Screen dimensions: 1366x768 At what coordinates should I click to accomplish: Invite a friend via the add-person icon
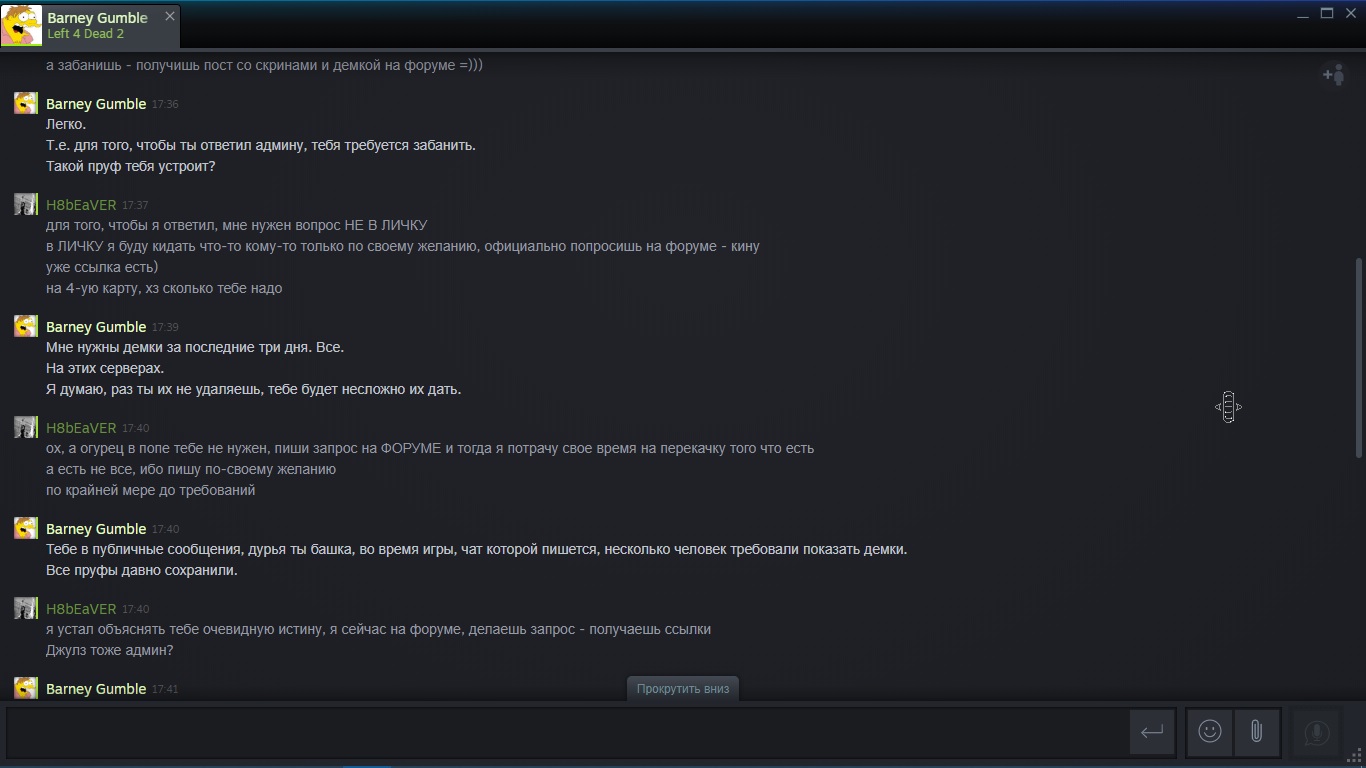pyautogui.click(x=1334, y=74)
